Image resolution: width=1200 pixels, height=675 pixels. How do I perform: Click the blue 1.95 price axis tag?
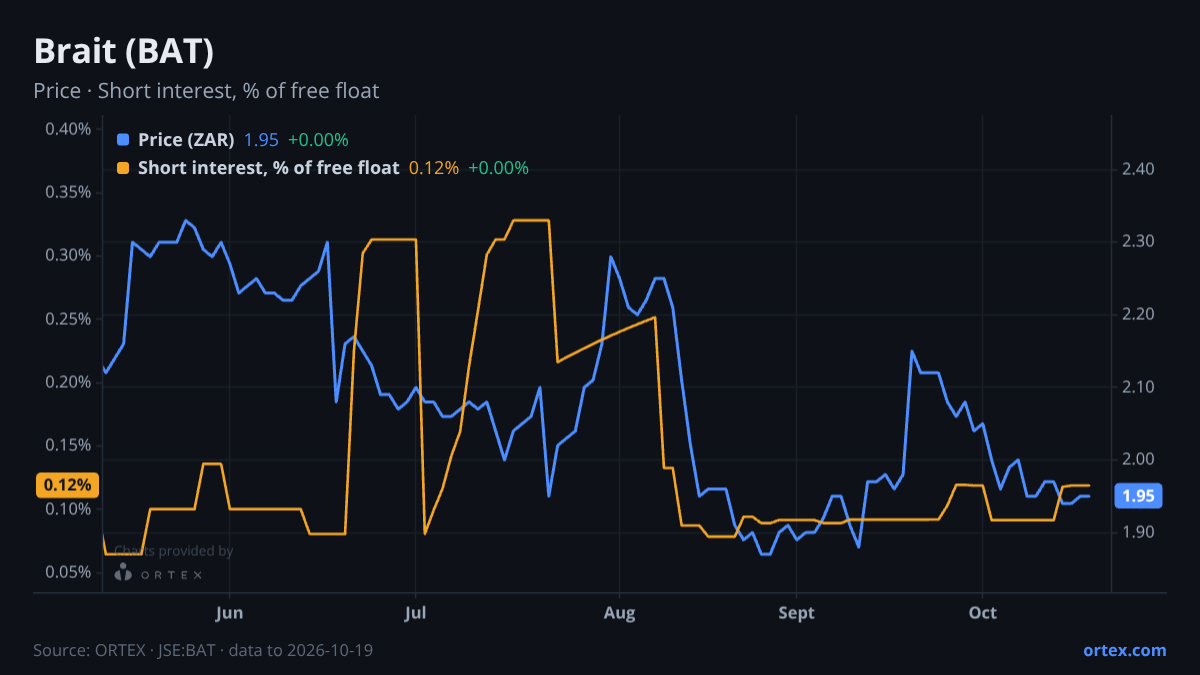tap(1138, 496)
